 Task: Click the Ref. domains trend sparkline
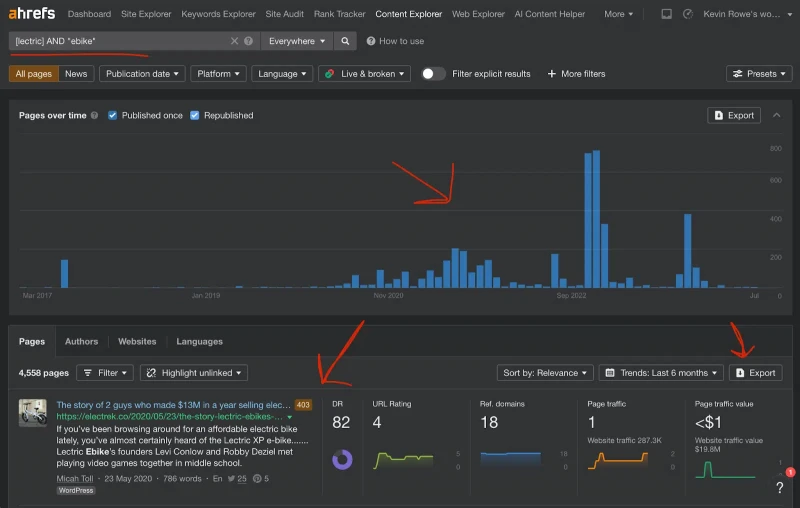point(511,459)
